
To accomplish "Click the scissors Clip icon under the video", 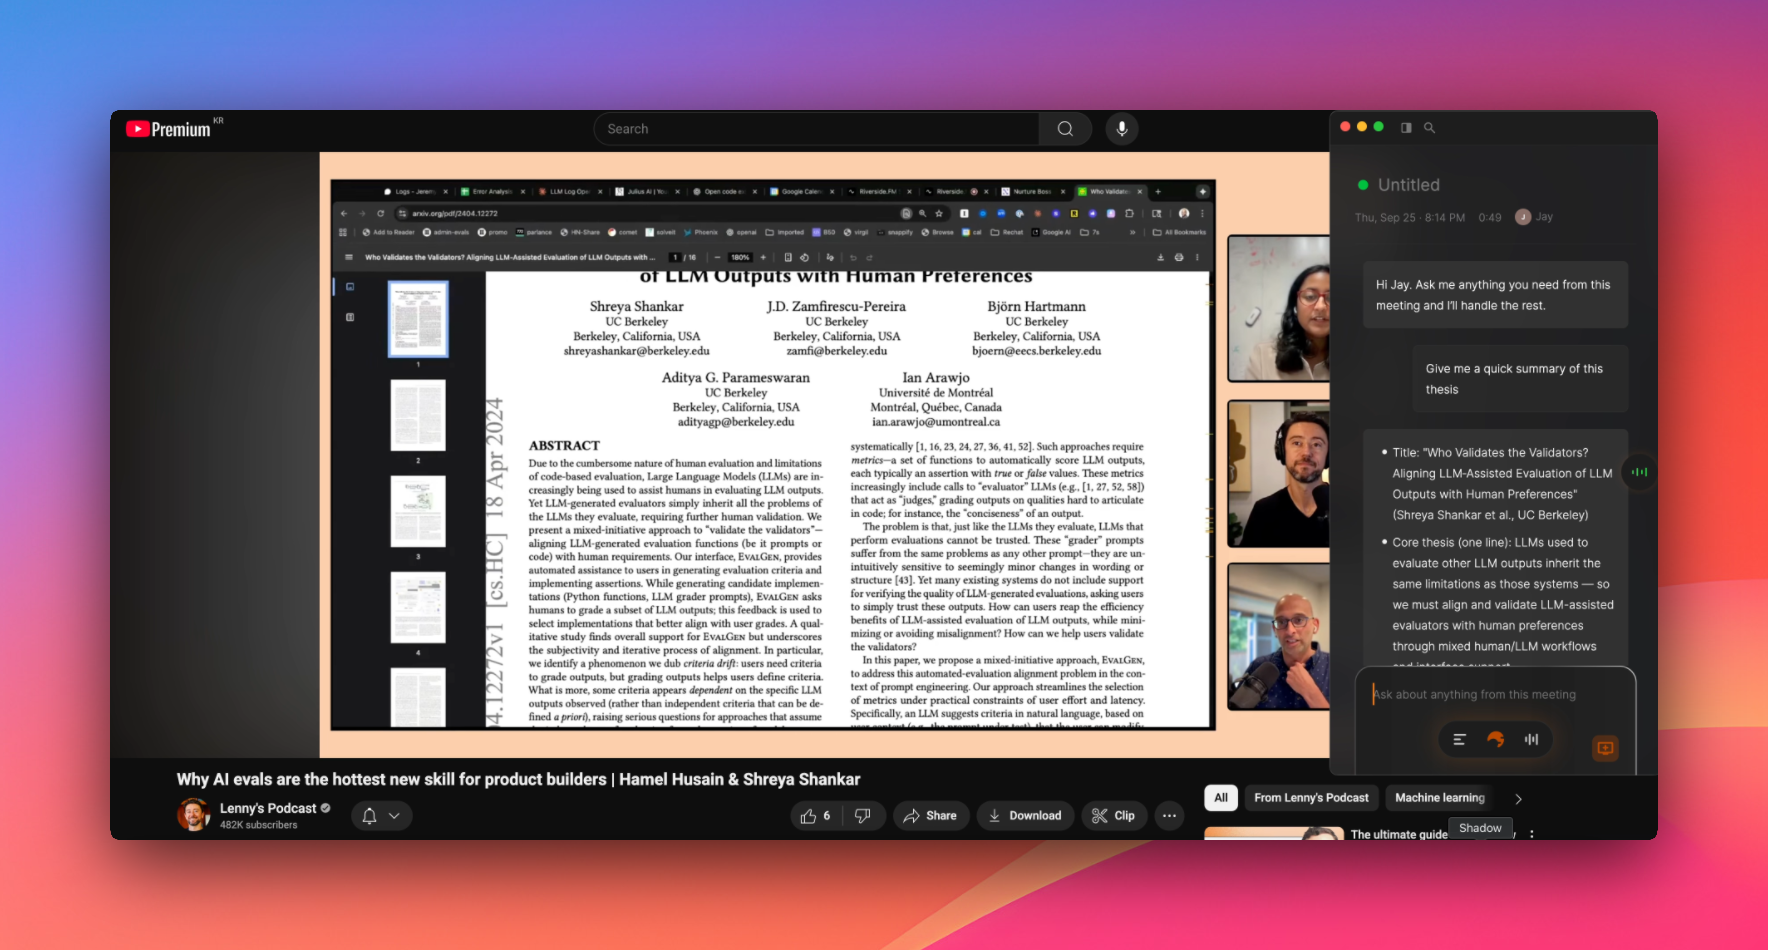I will pyautogui.click(x=1099, y=815).
